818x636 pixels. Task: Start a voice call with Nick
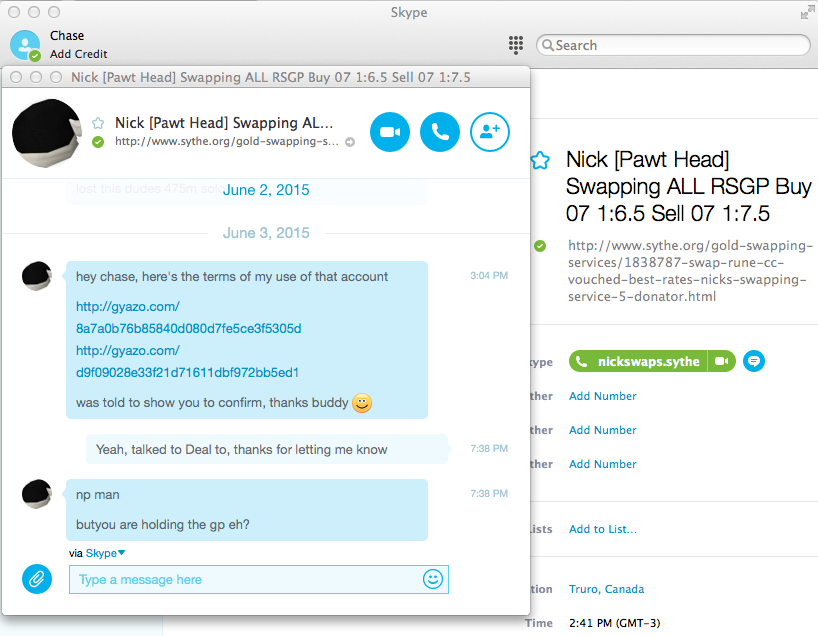(x=440, y=132)
